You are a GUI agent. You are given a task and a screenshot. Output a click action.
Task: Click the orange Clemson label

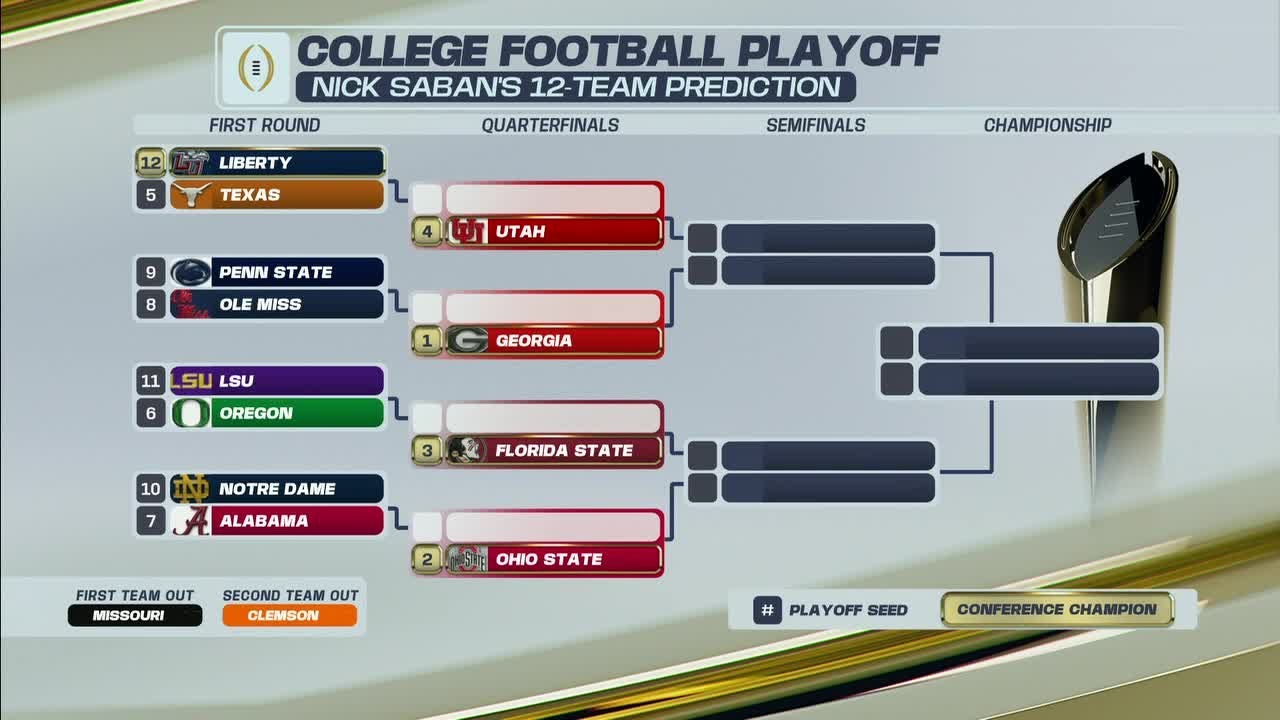(290, 615)
